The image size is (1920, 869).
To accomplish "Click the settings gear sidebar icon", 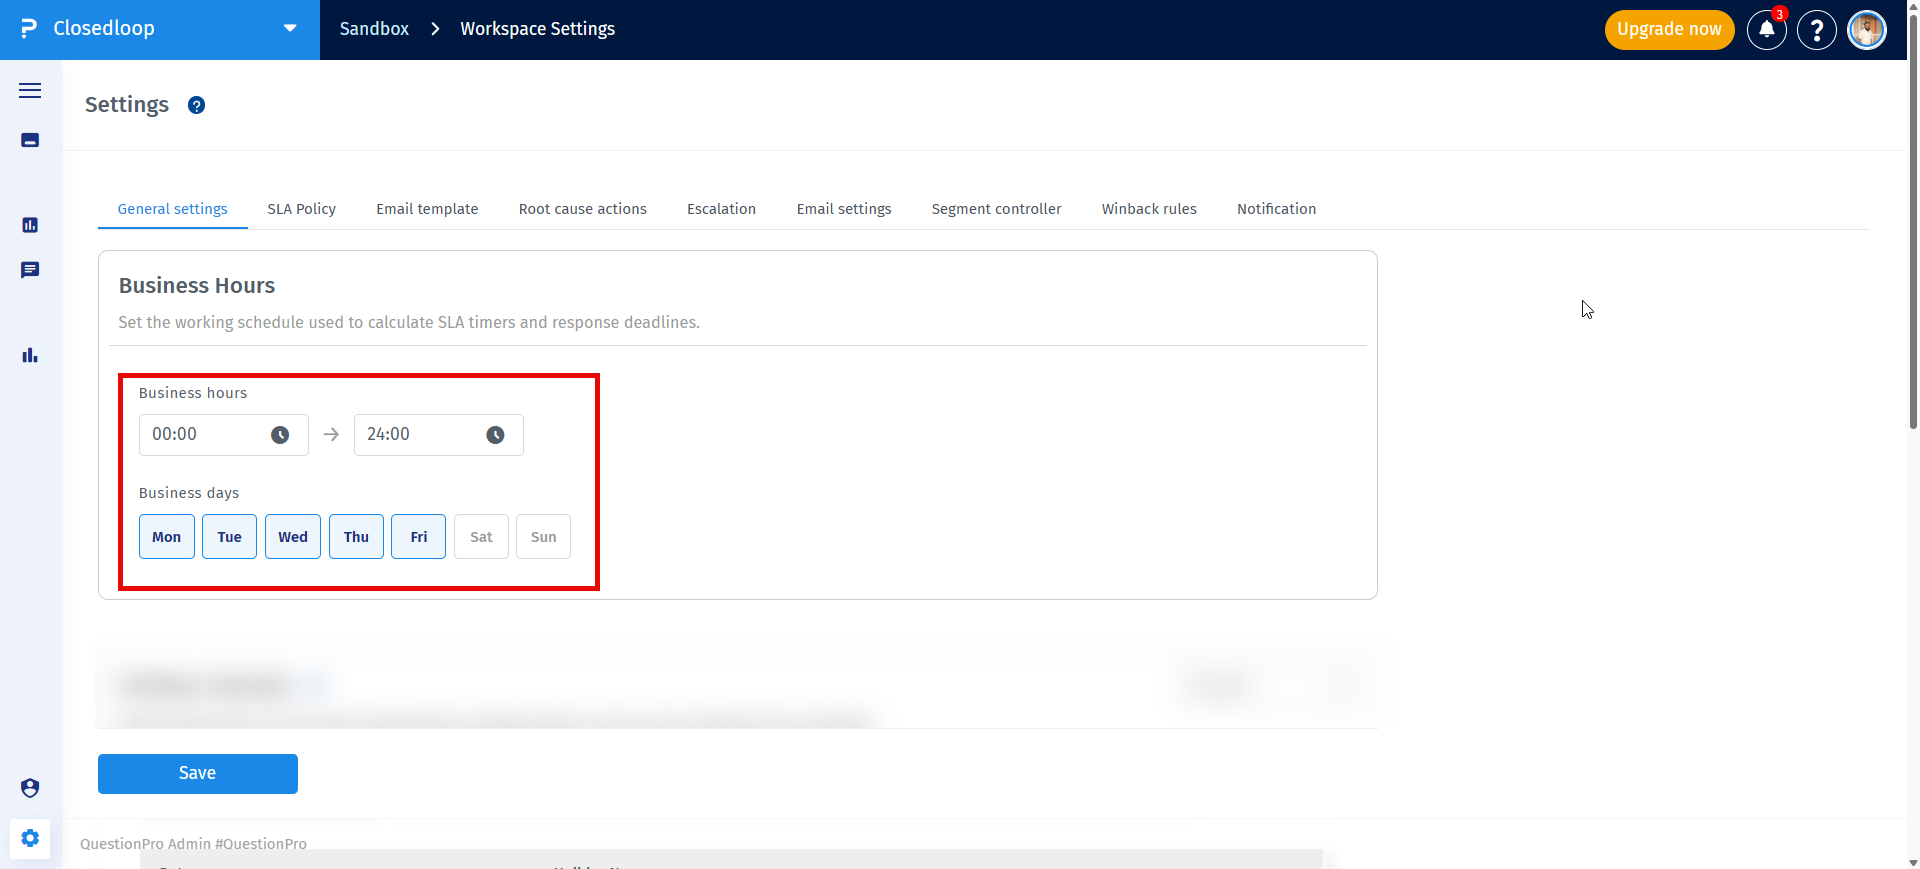I will tap(30, 838).
